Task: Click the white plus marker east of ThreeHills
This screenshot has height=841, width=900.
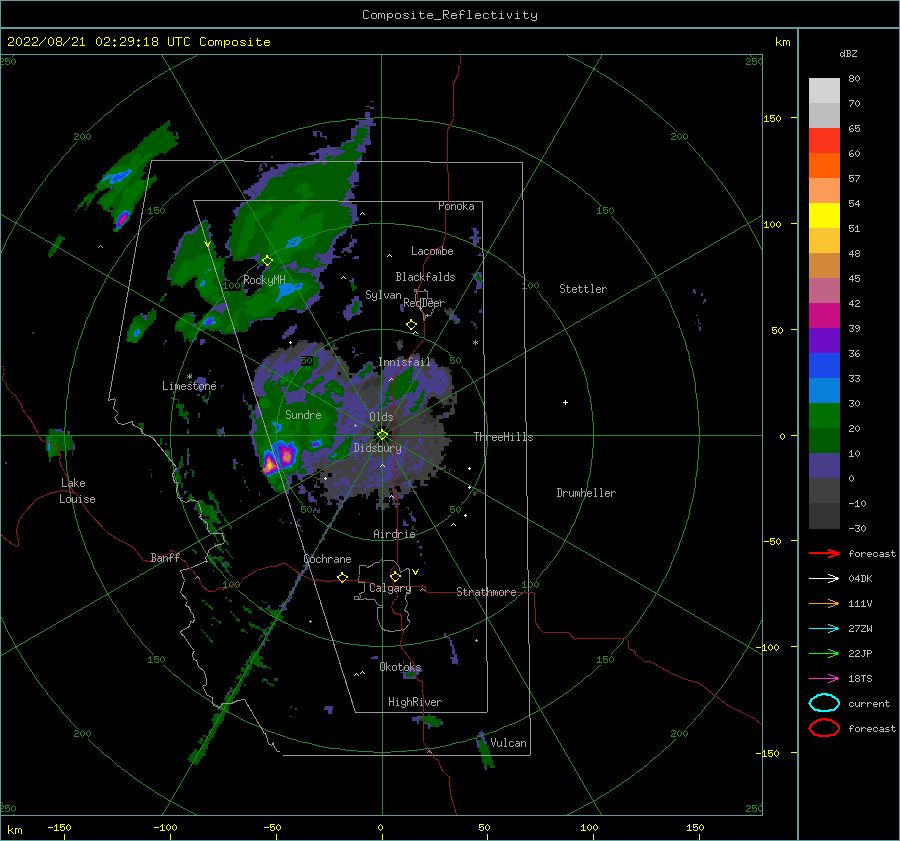Action: pos(565,402)
